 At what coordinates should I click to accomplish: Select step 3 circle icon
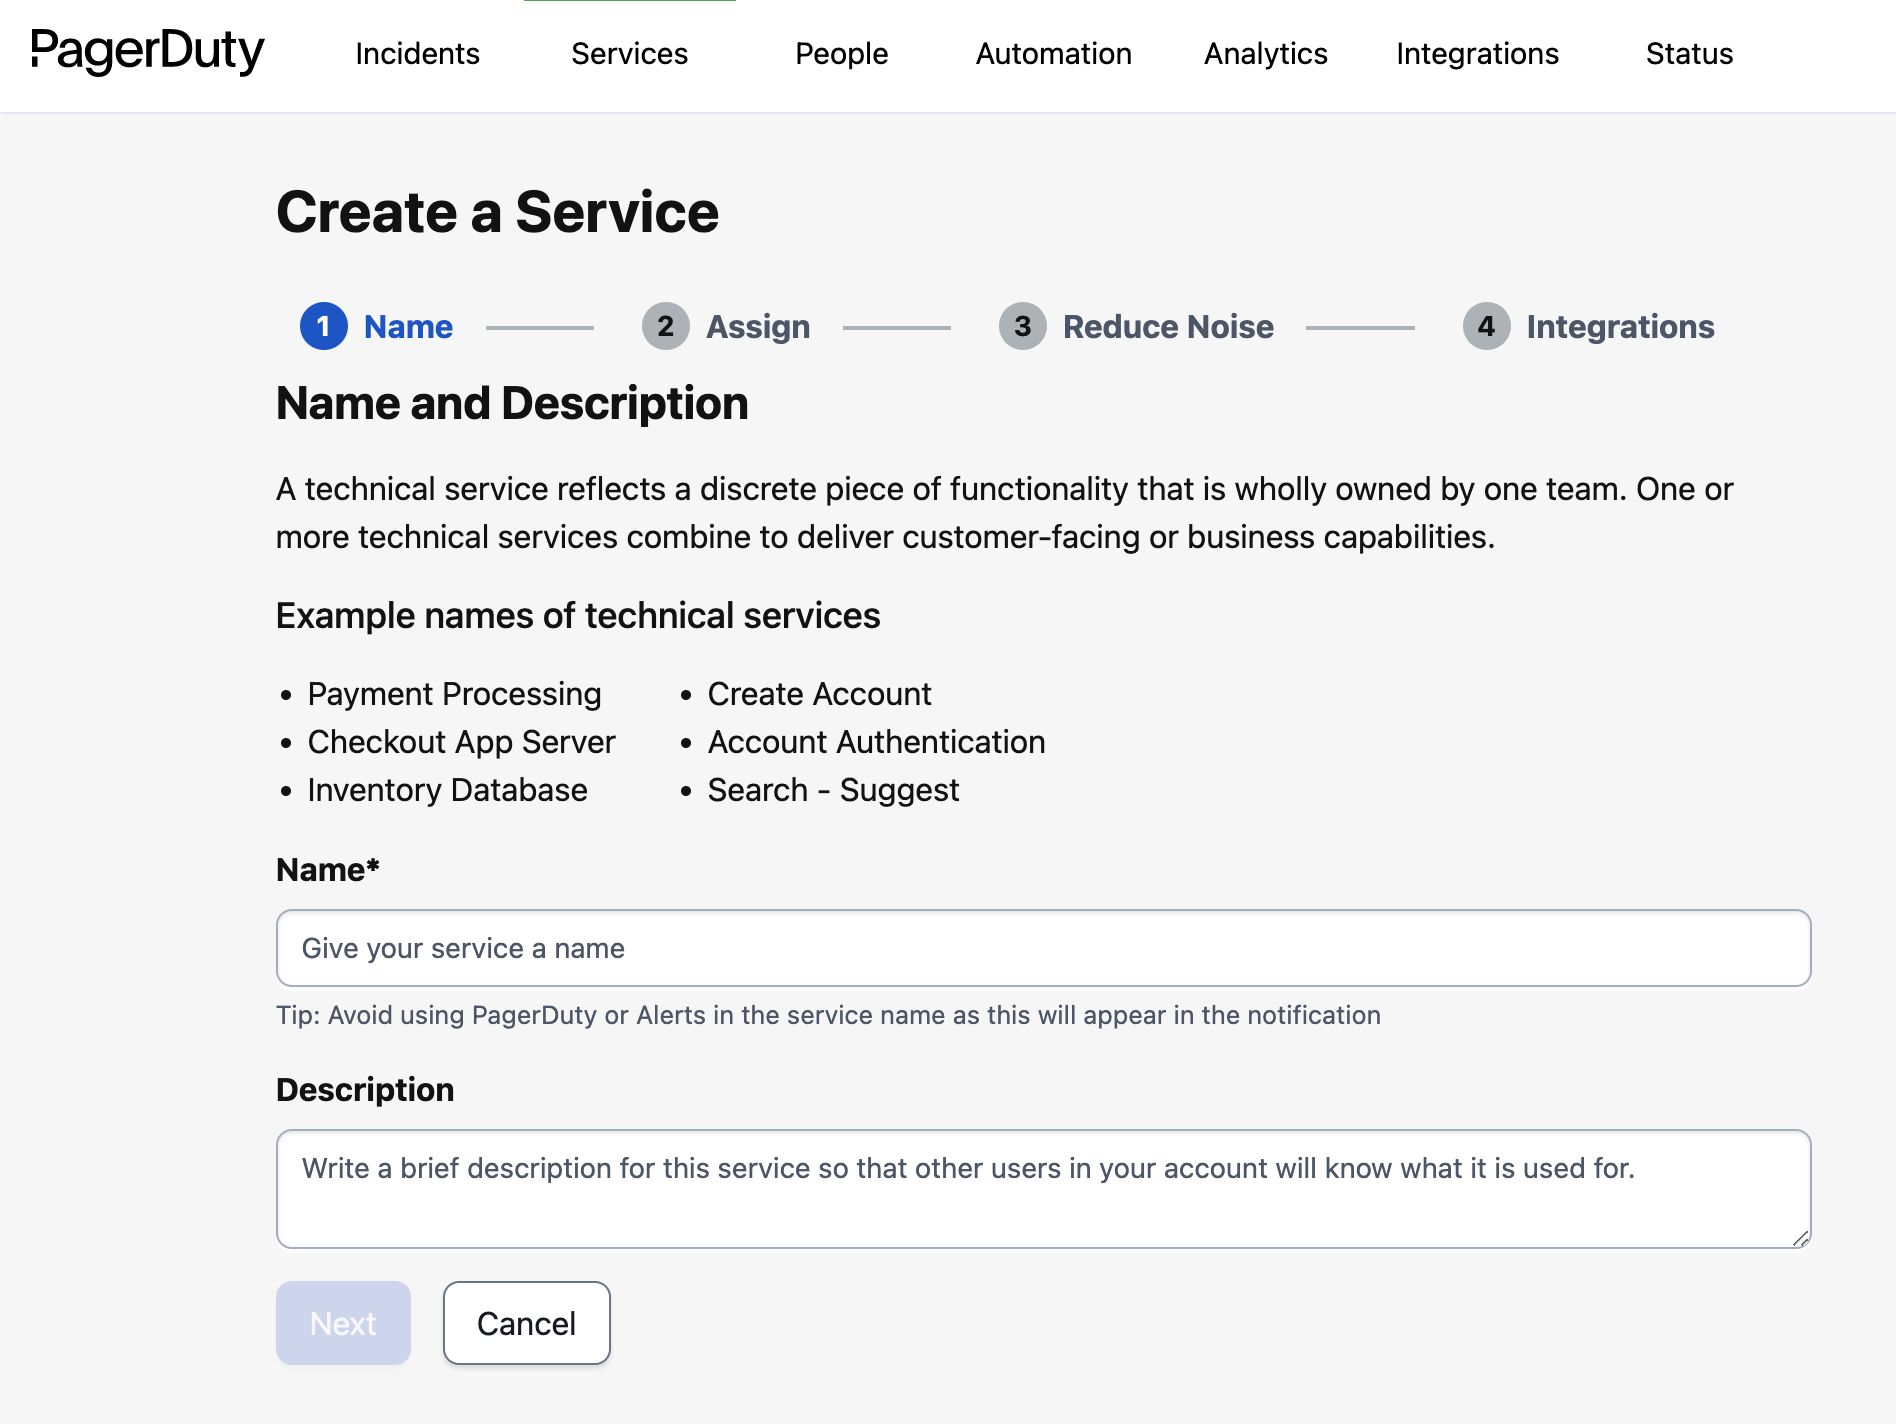[1022, 326]
